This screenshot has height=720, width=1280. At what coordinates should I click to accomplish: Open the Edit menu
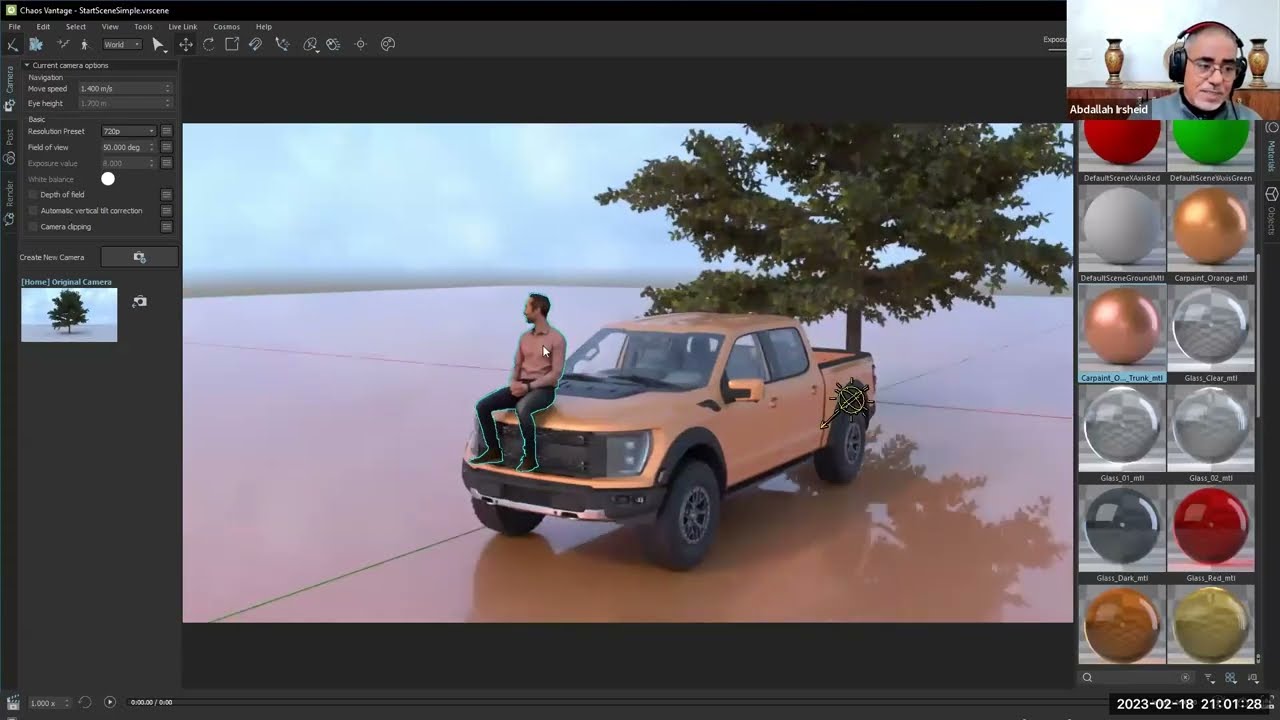coord(43,27)
